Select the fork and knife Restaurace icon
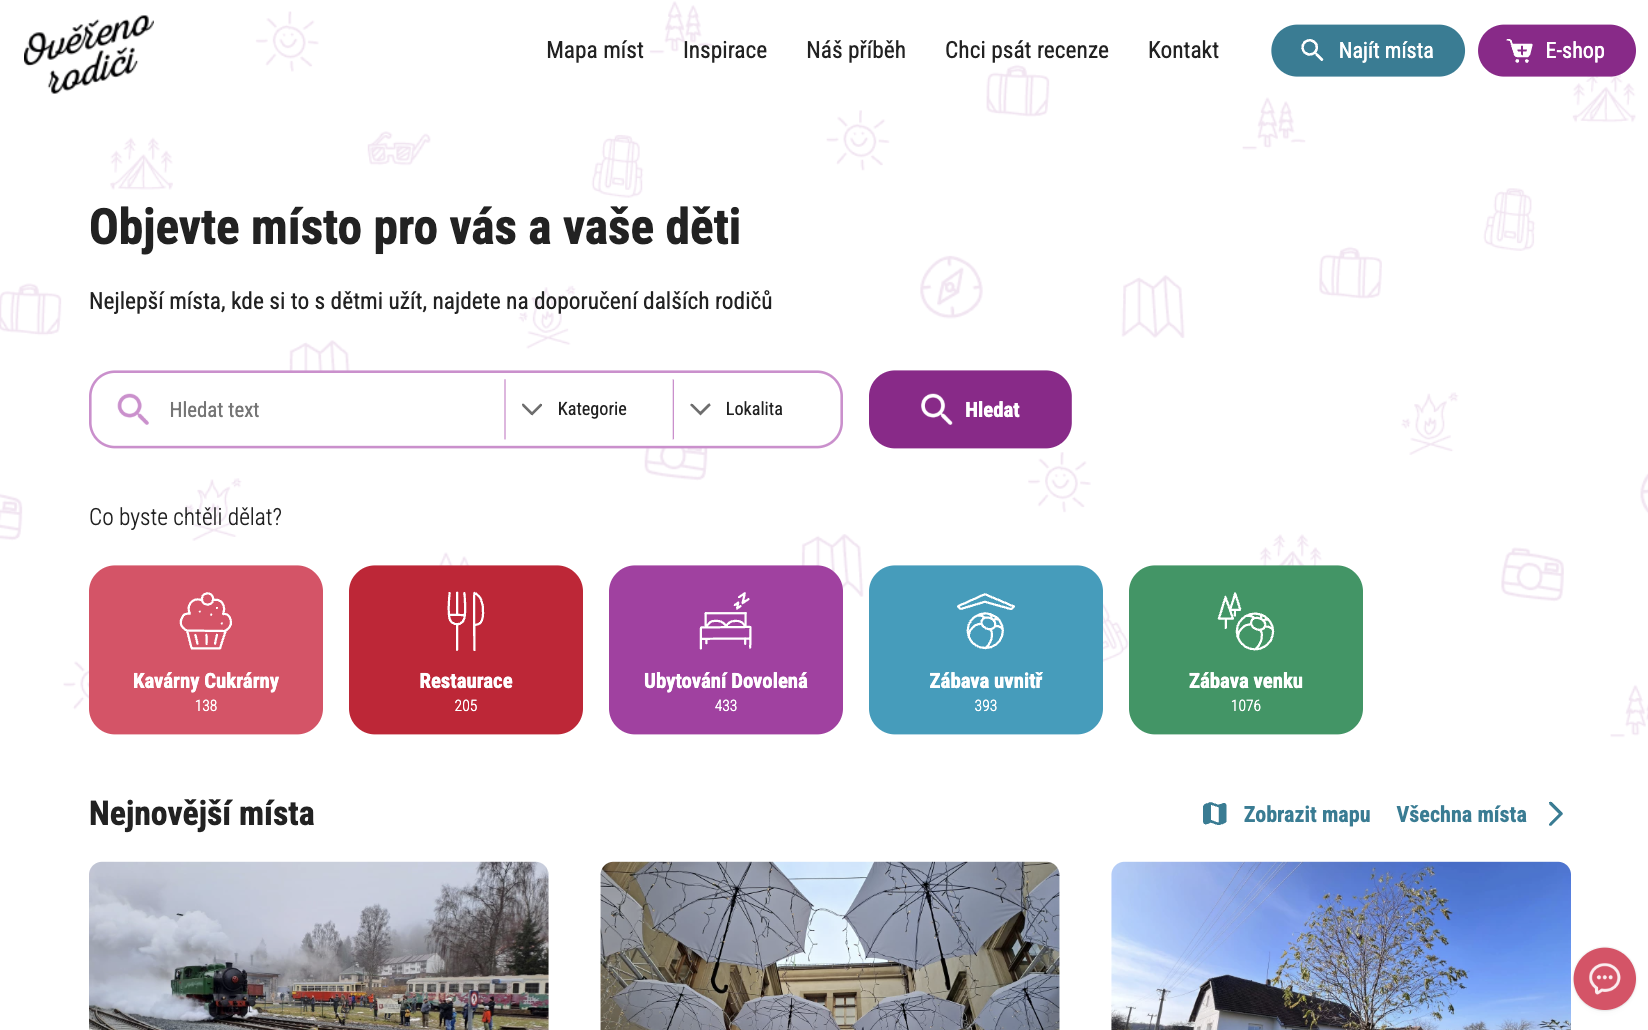The width and height of the screenshot is (1648, 1030). pyautogui.click(x=466, y=621)
